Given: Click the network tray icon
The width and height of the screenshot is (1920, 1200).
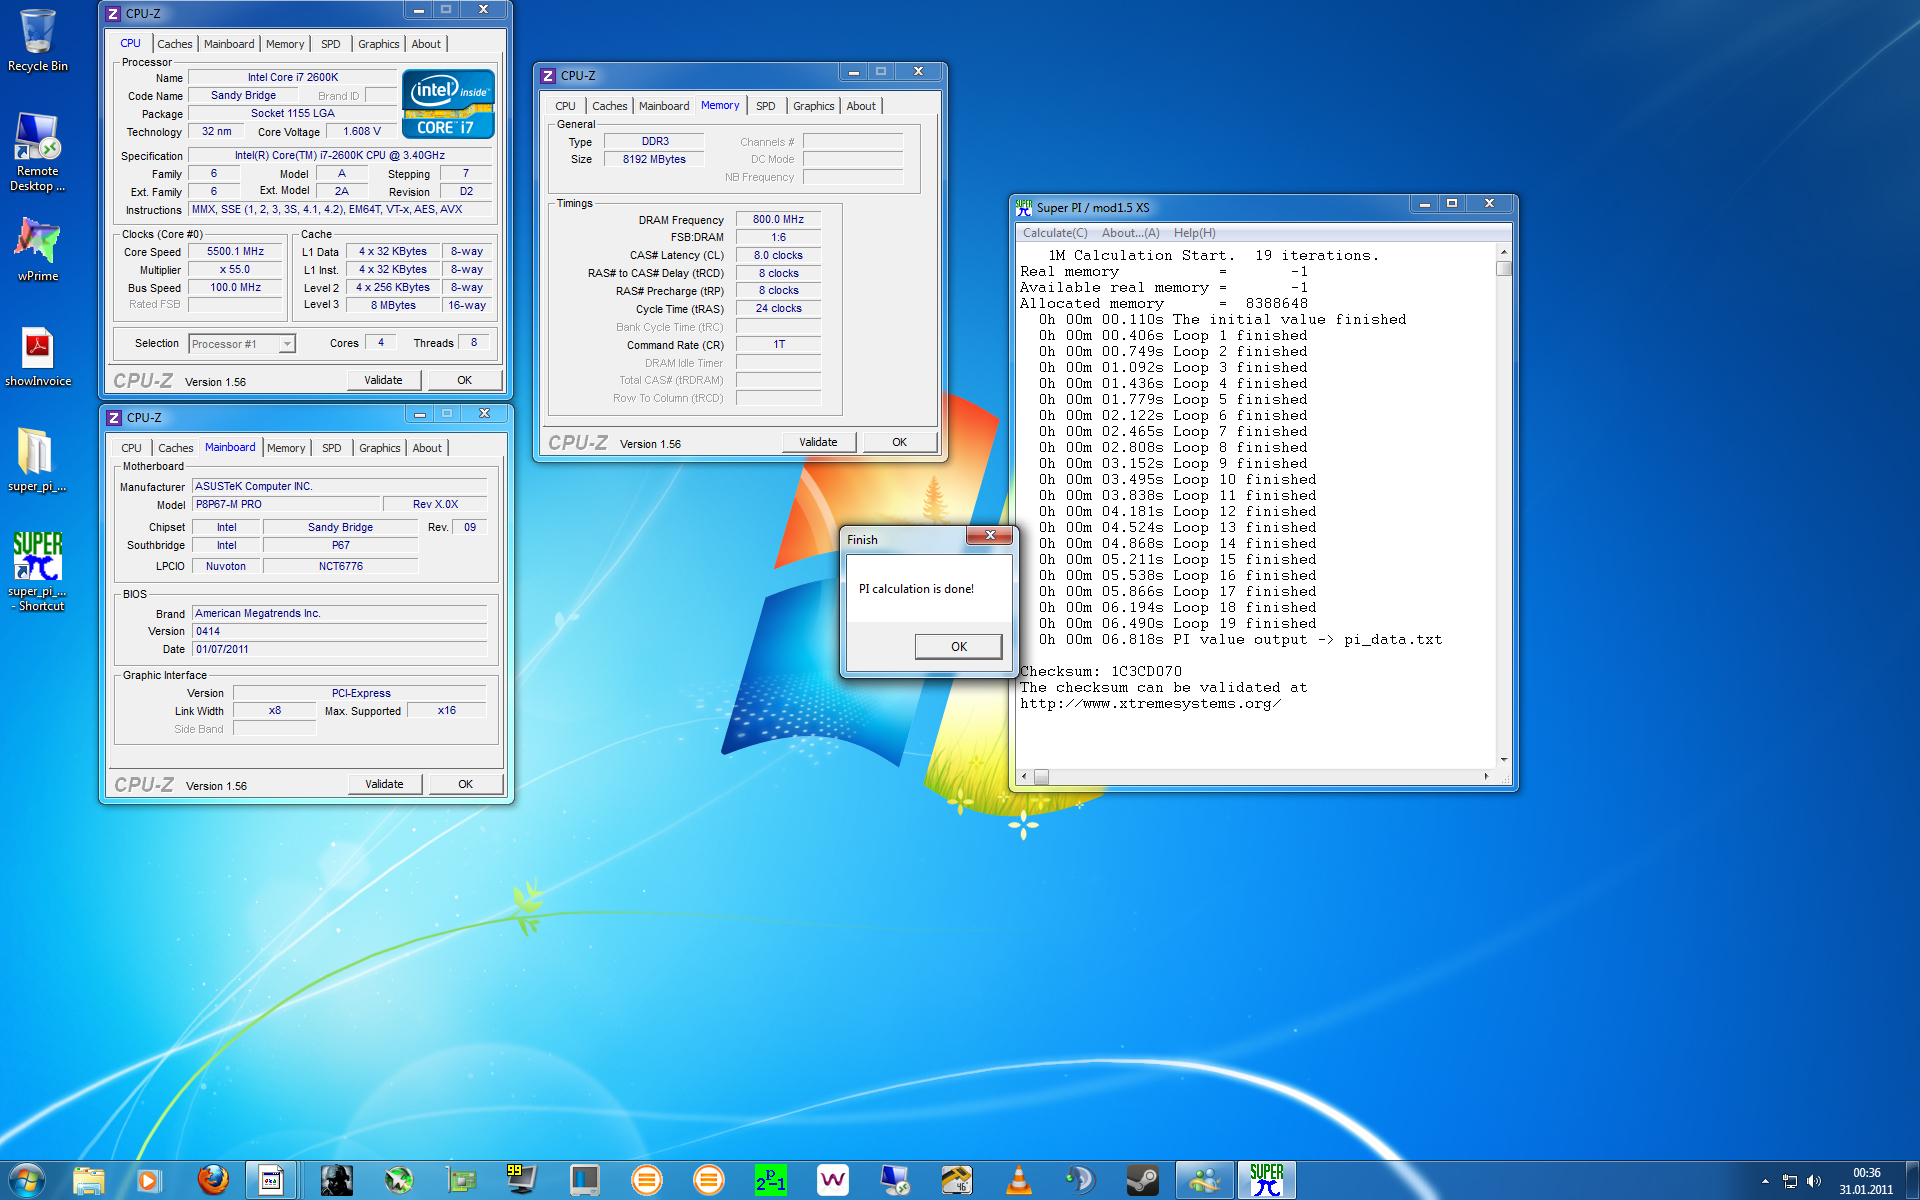Looking at the screenshot, I should tap(1790, 1181).
